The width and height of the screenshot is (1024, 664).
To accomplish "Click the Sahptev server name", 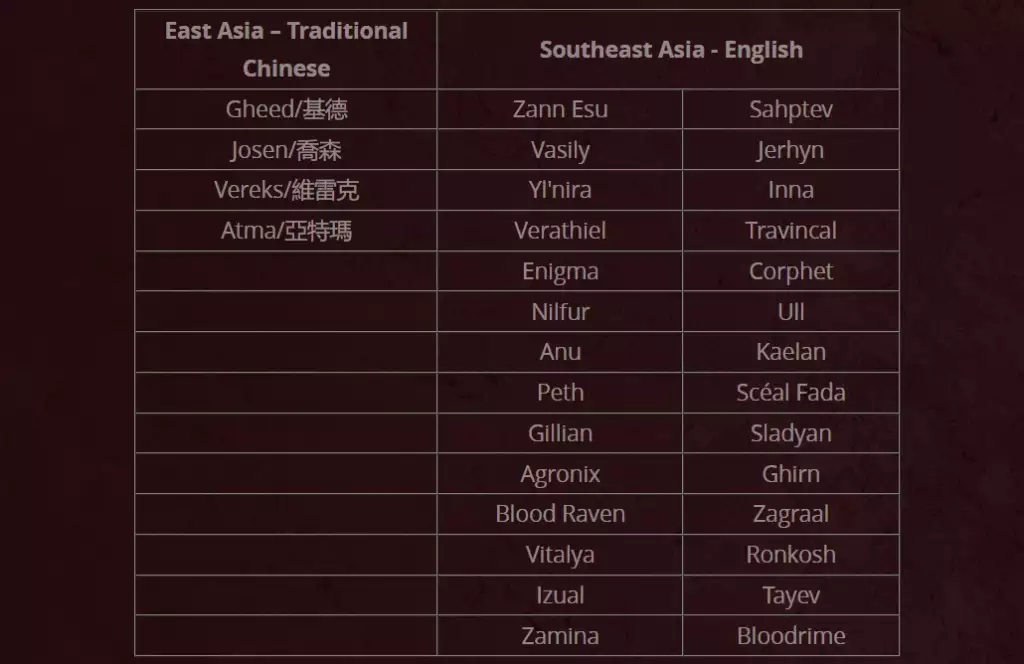I will (791, 109).
